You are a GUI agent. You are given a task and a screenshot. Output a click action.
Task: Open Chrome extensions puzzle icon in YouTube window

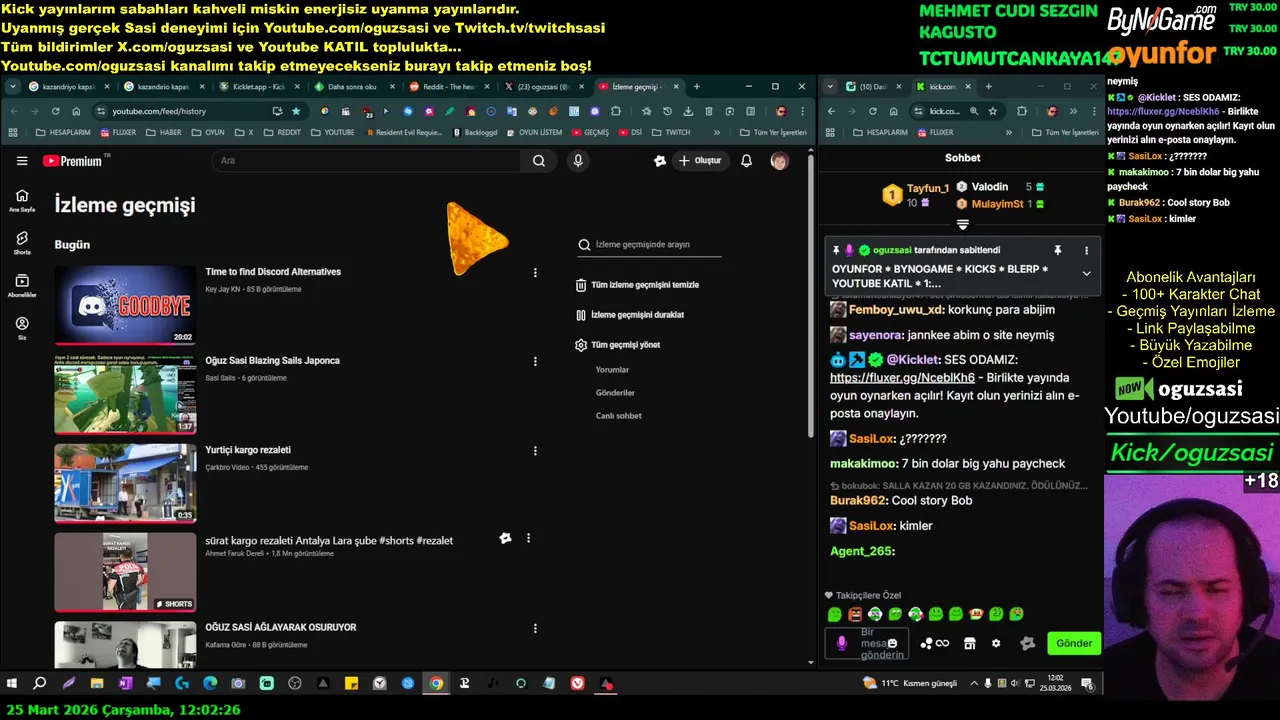(x=616, y=111)
